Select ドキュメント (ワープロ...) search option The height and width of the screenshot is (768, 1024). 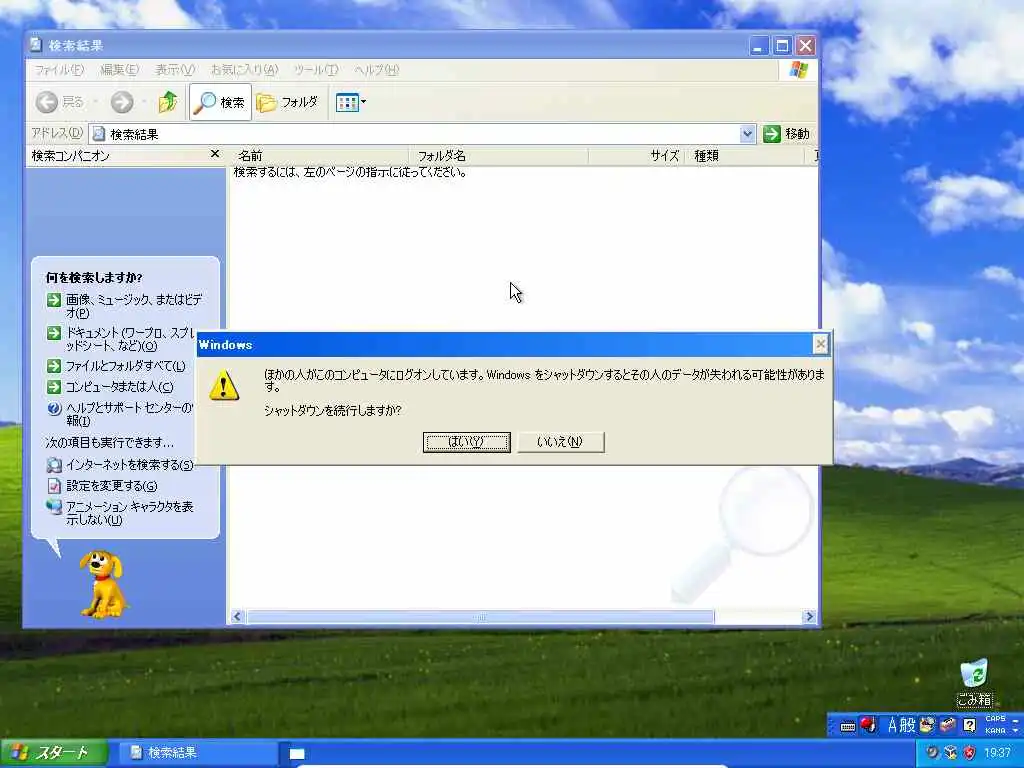pyautogui.click(x=121, y=339)
